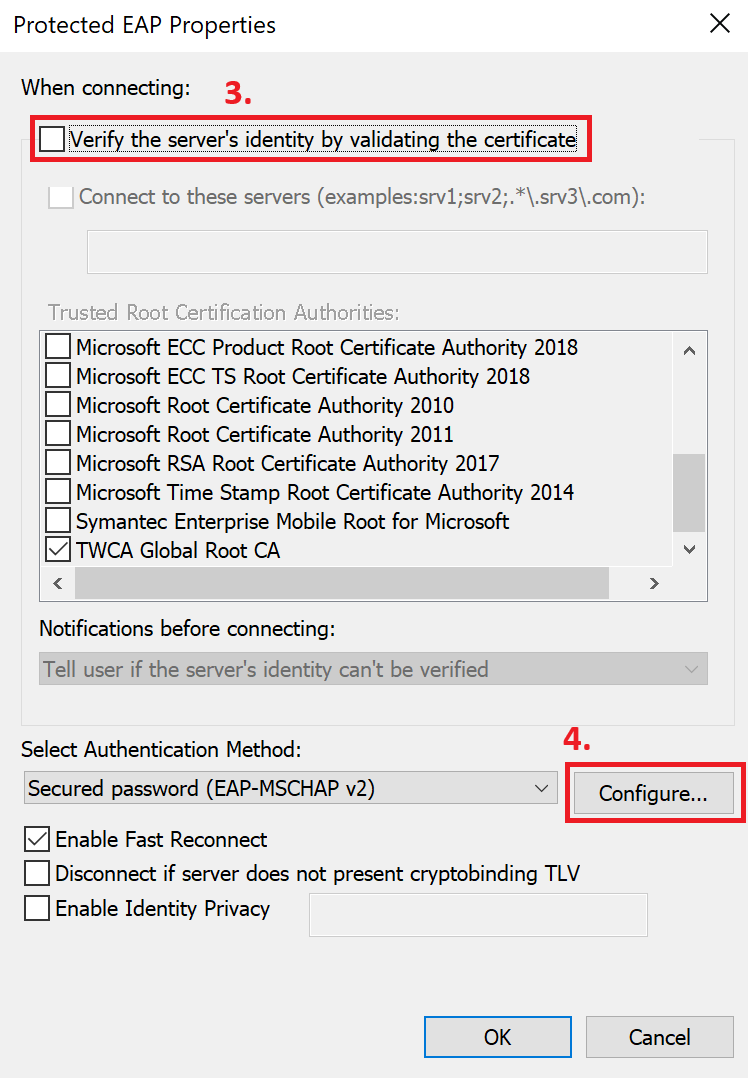Enable Identity Privacy checkbox

[x=37, y=908]
